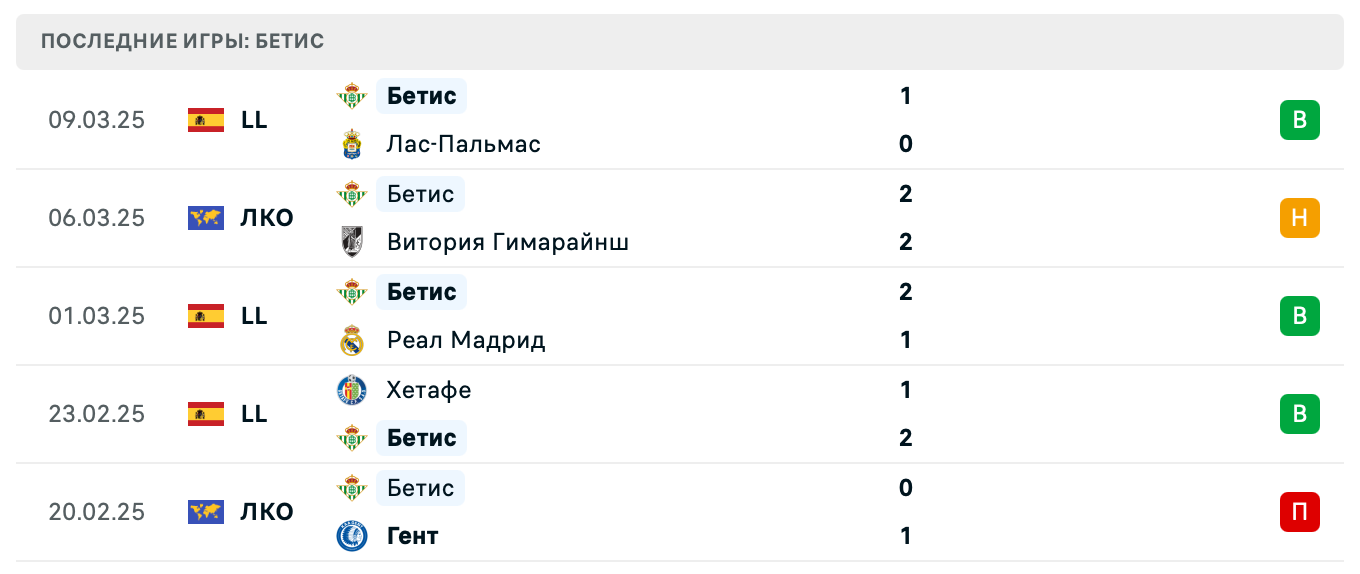Click the Spain flag on the 09.03.25 row
This screenshot has width=1360, height=574.
pos(206,120)
